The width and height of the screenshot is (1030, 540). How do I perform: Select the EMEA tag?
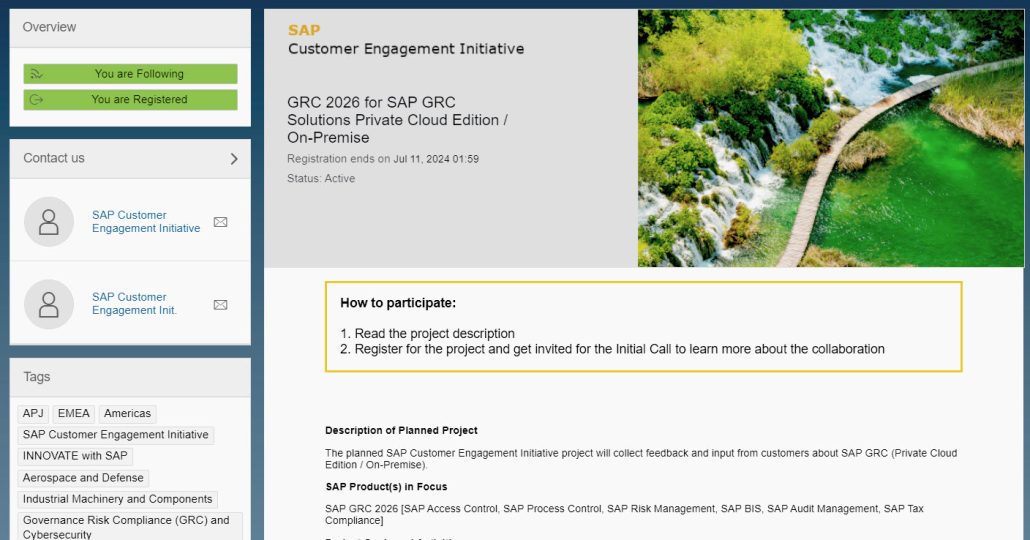pos(74,414)
